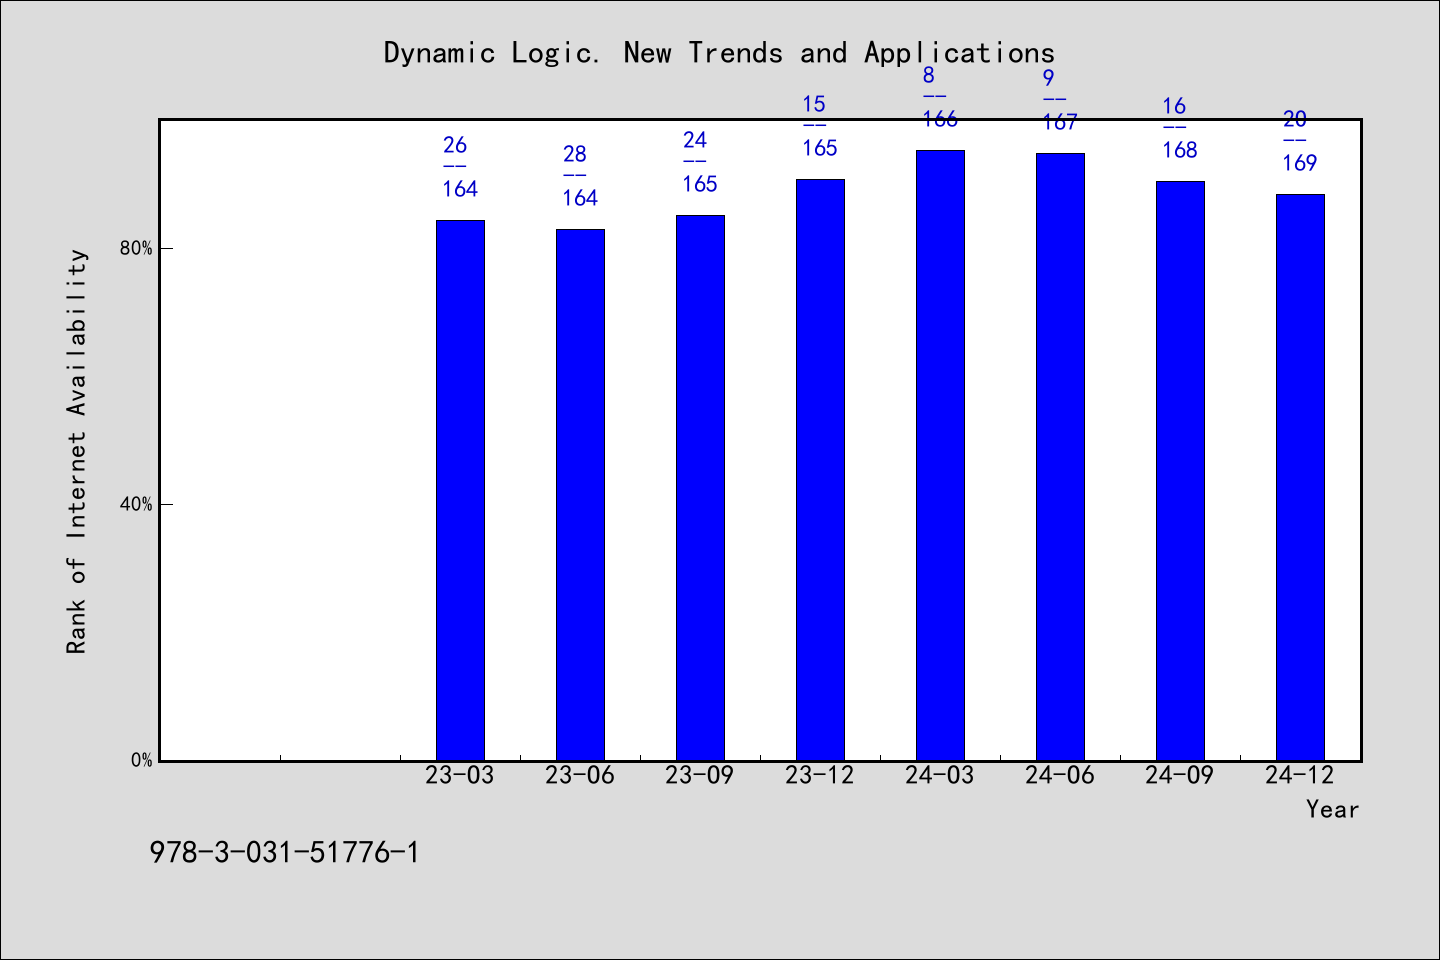Click the blue bar for 23-12

pos(820,470)
